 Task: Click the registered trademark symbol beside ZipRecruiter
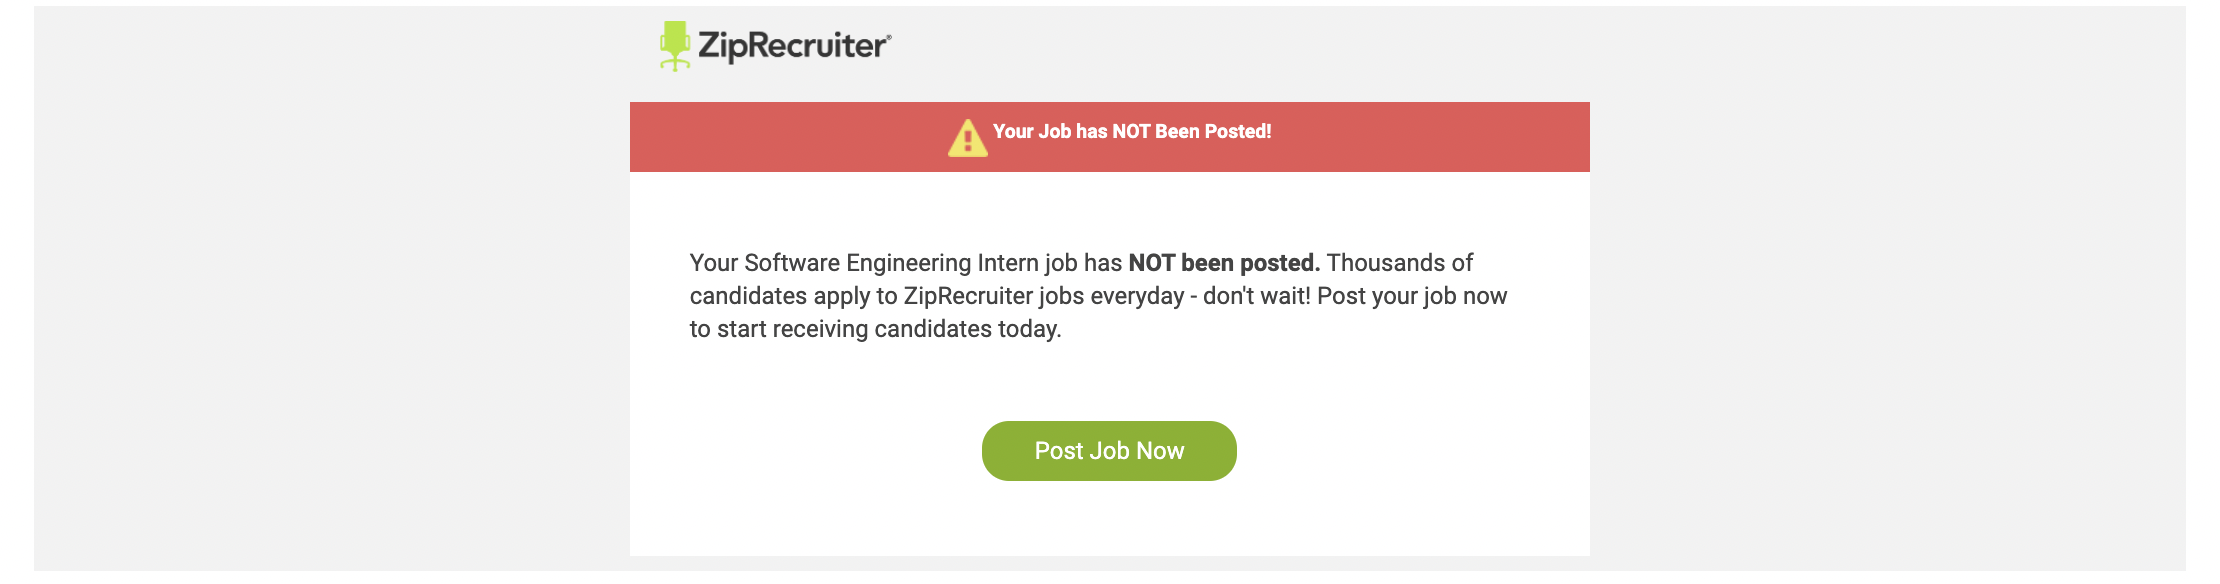tap(888, 36)
